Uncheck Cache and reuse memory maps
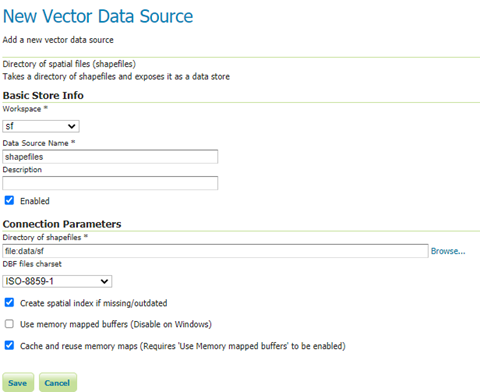480x392 pixels. tap(9, 345)
